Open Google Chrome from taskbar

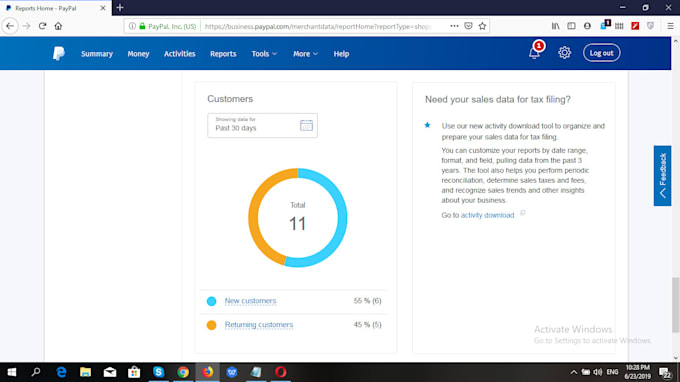tap(183, 372)
